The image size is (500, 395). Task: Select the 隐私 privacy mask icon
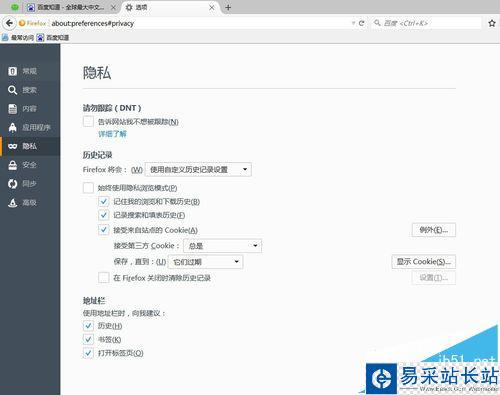(13, 146)
